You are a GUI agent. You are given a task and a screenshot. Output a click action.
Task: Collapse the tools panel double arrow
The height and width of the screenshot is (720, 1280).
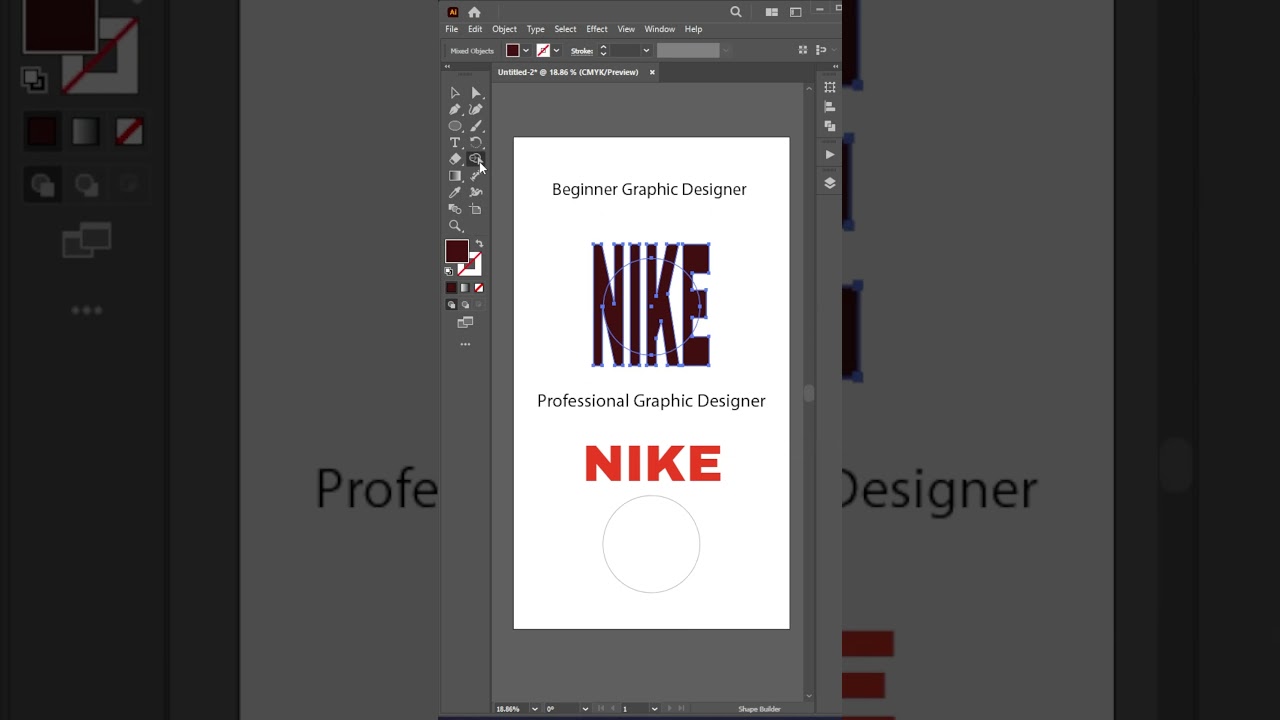(x=447, y=67)
